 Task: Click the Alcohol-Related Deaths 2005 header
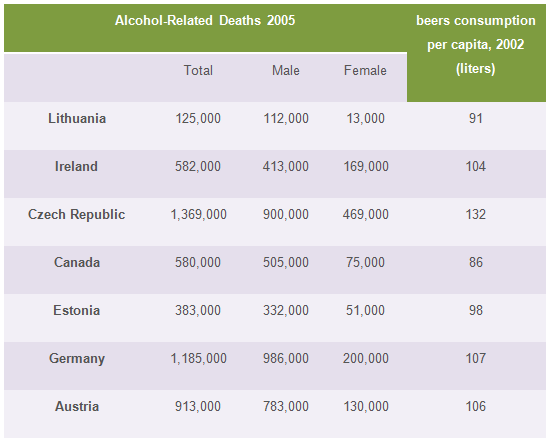205,21
